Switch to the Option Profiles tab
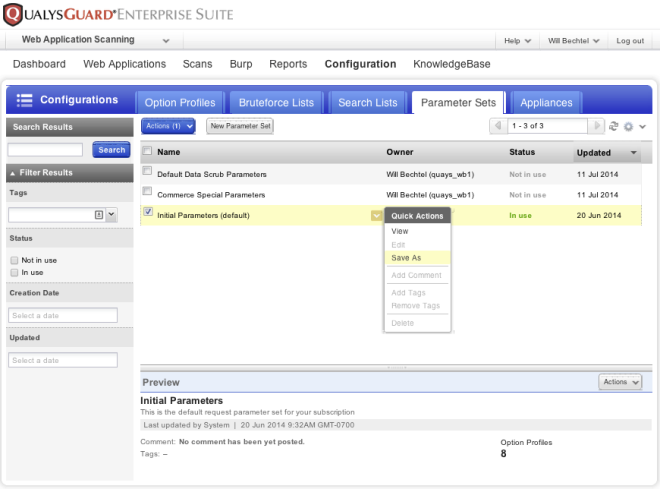Viewport: 660px width, 489px height. [180, 103]
